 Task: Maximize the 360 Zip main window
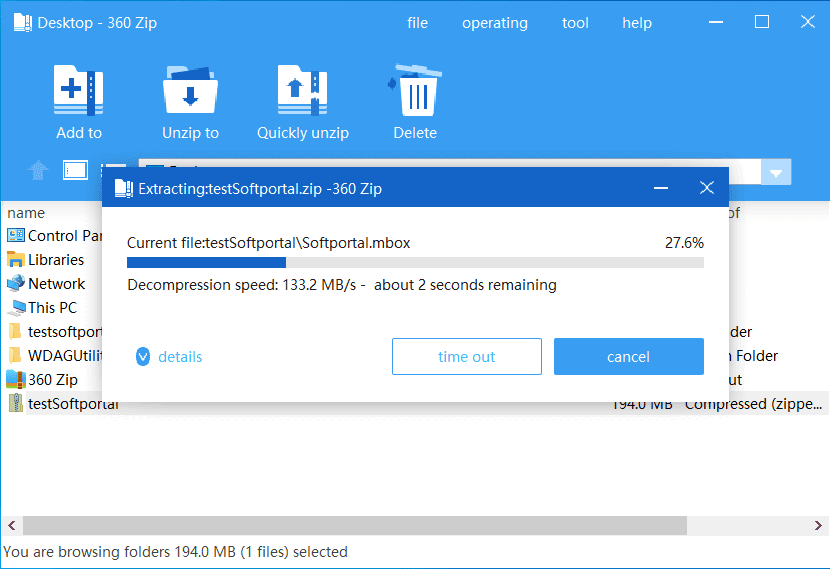coord(762,22)
